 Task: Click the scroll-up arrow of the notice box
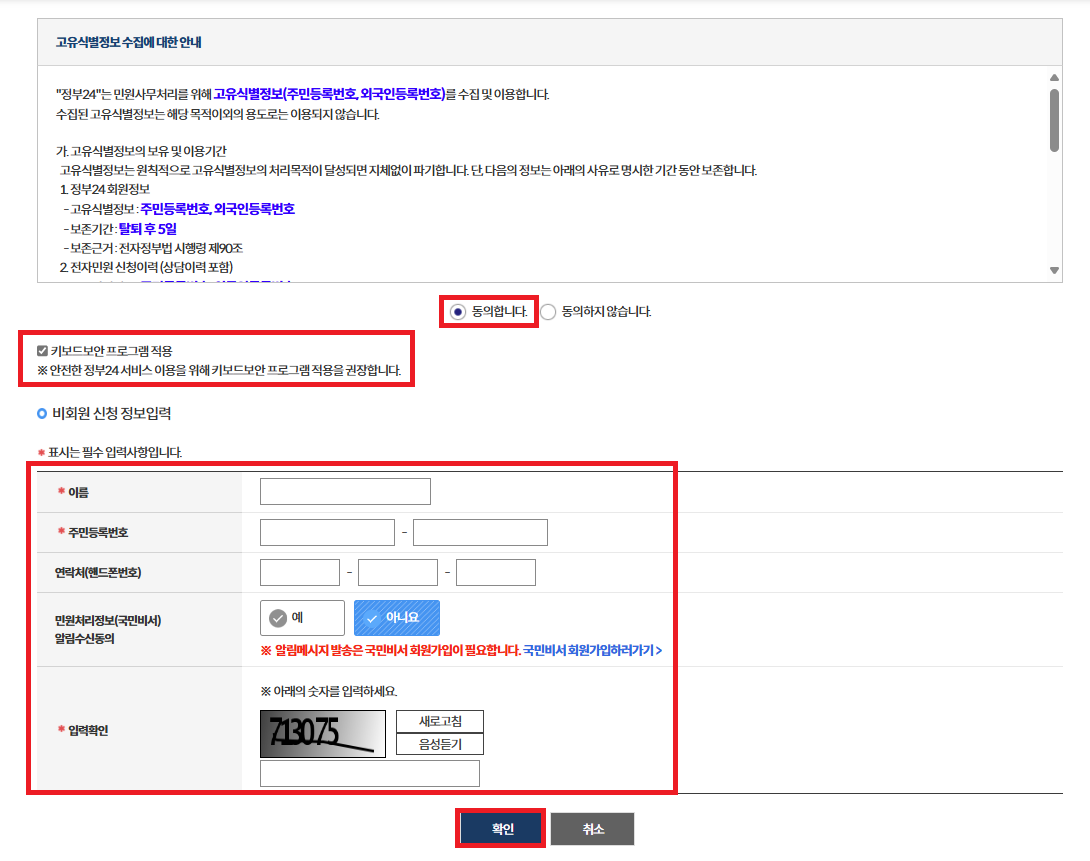click(1055, 77)
